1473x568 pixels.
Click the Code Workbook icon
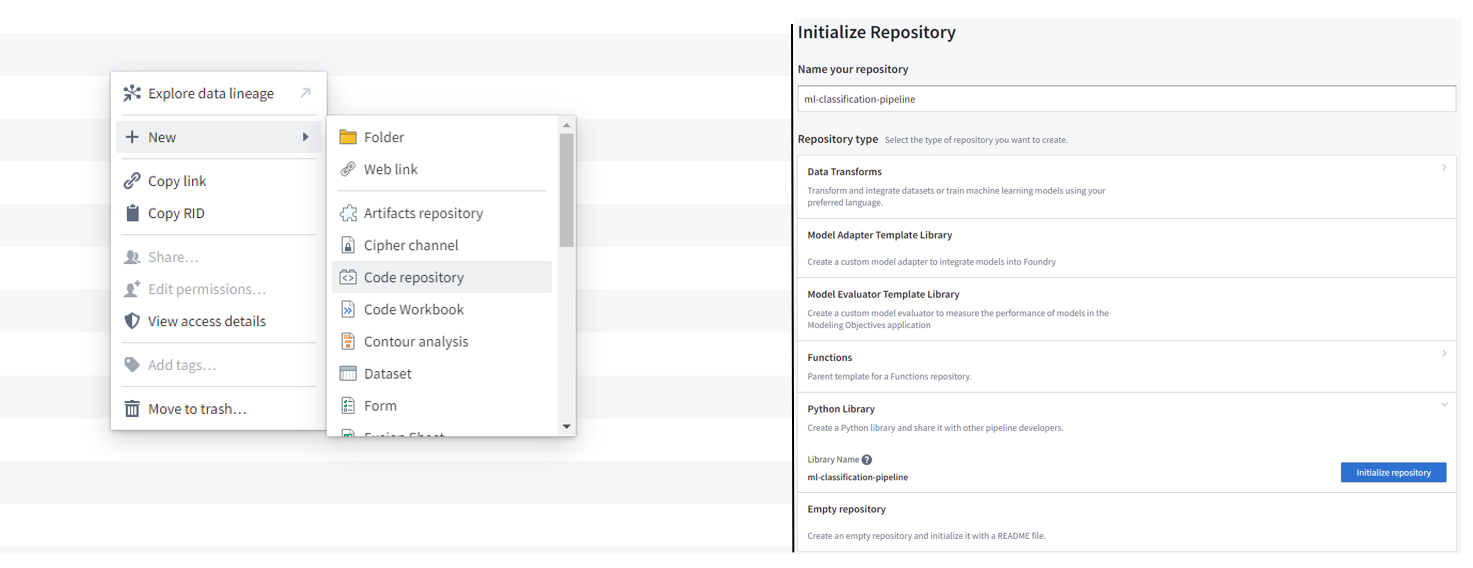click(x=348, y=309)
